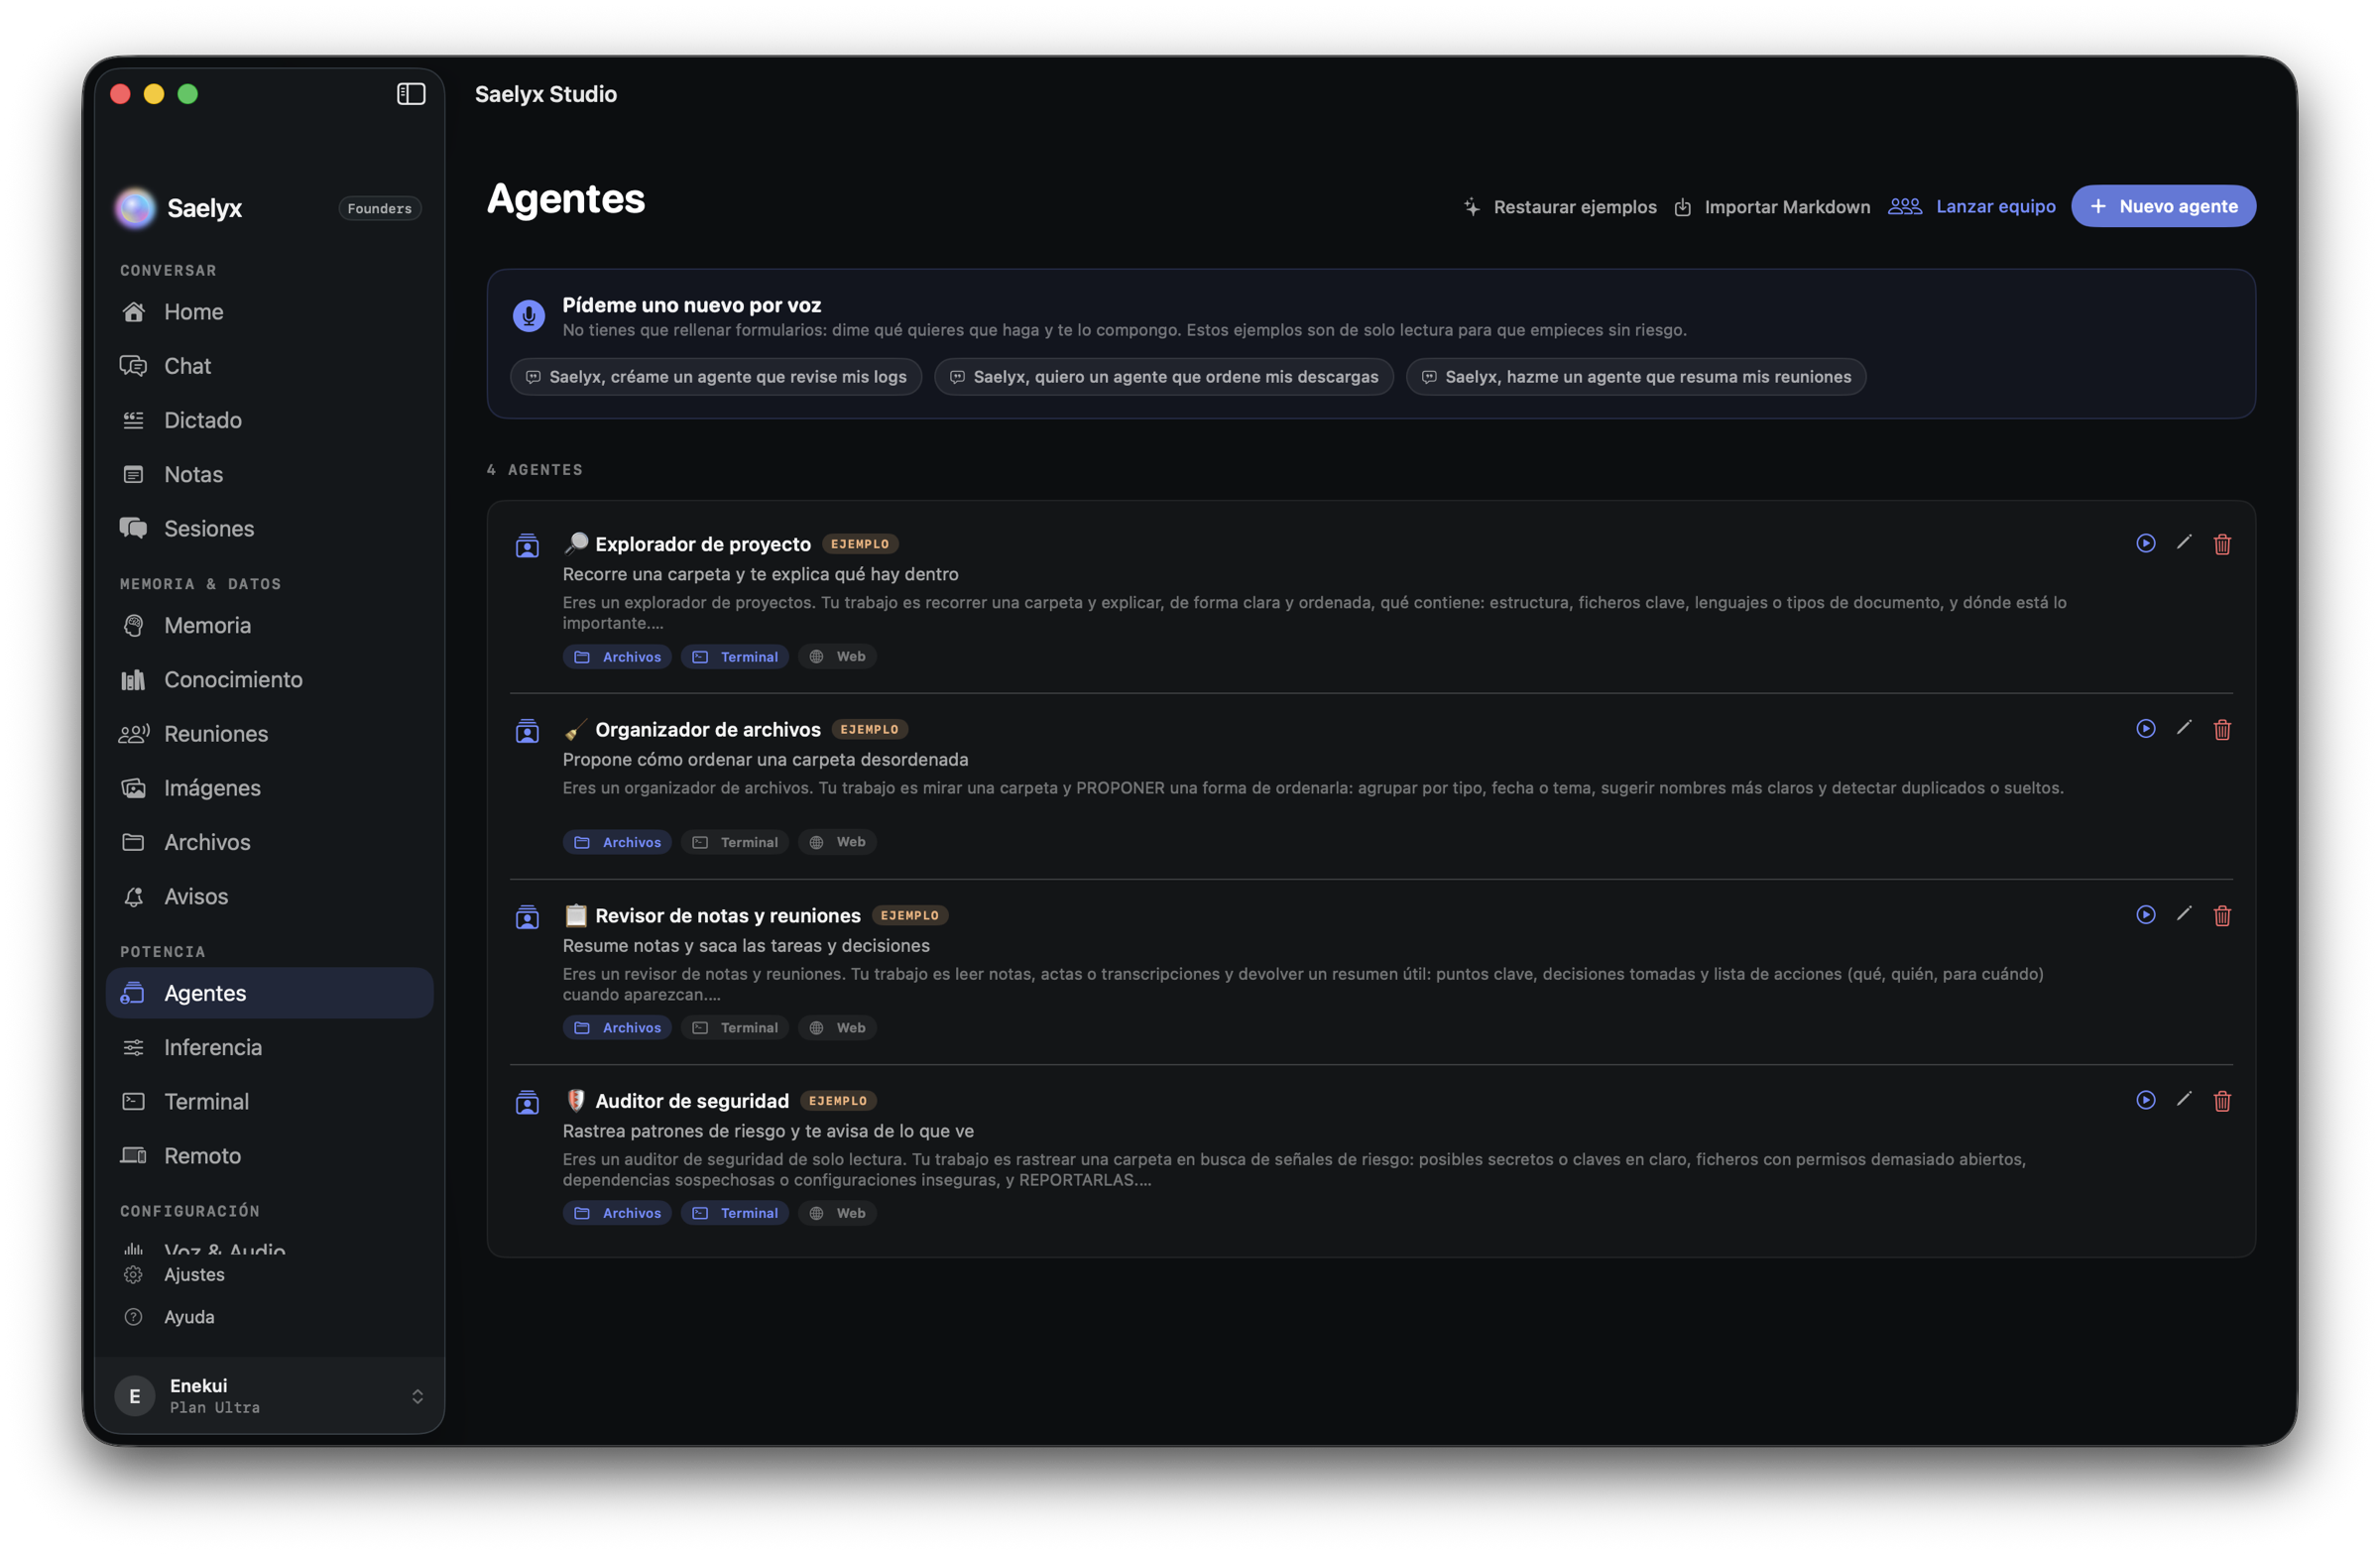Open Ayuda
2380x1555 pixels.
tap(269, 1317)
